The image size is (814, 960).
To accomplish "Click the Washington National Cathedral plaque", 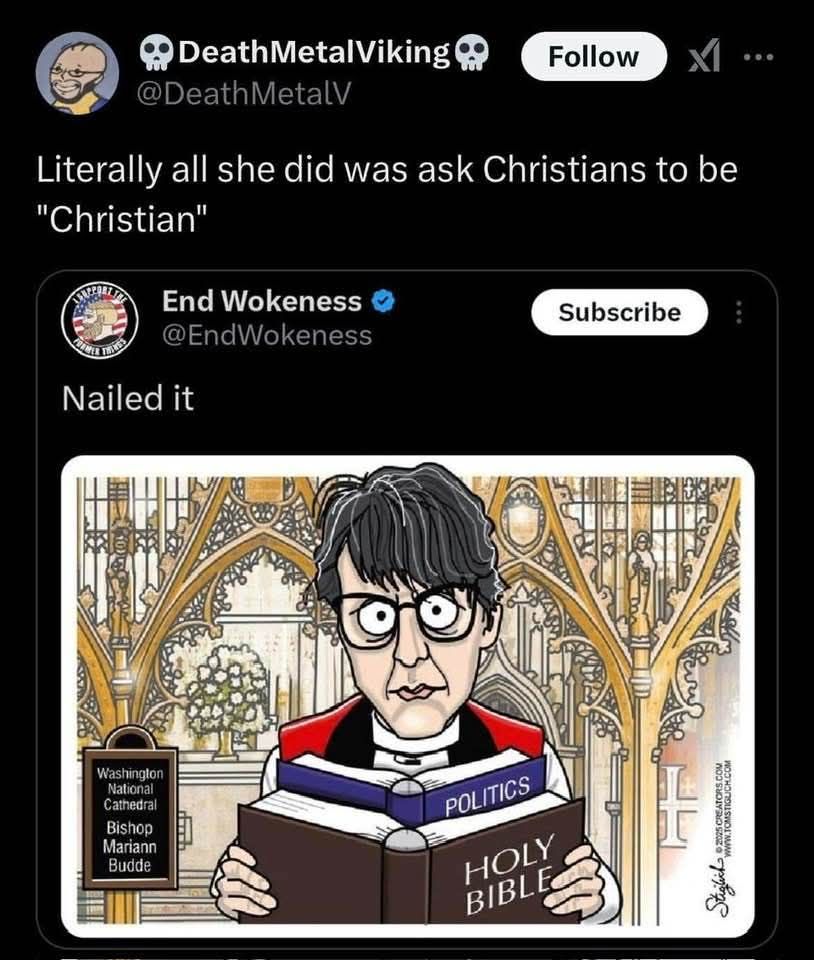I will pyautogui.click(x=130, y=816).
